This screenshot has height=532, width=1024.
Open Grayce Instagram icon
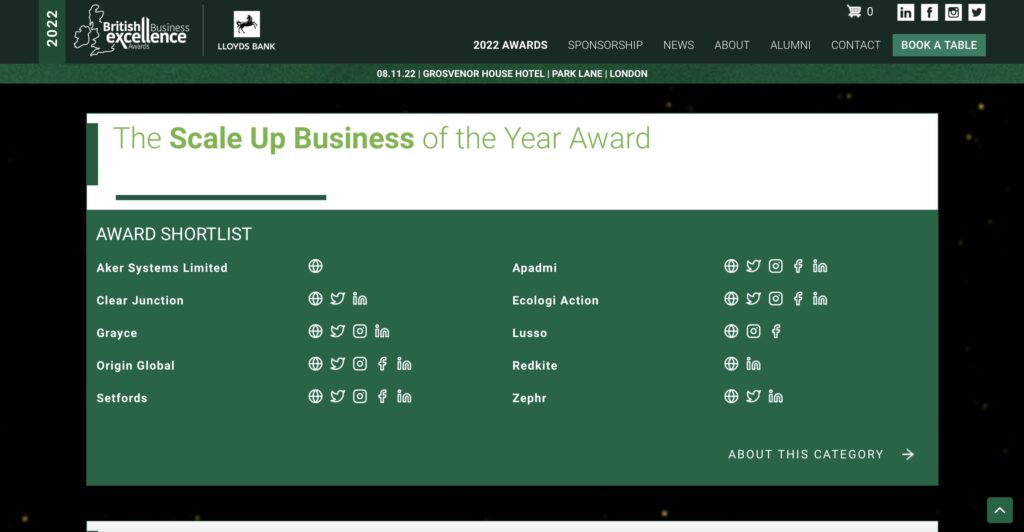pyautogui.click(x=360, y=332)
